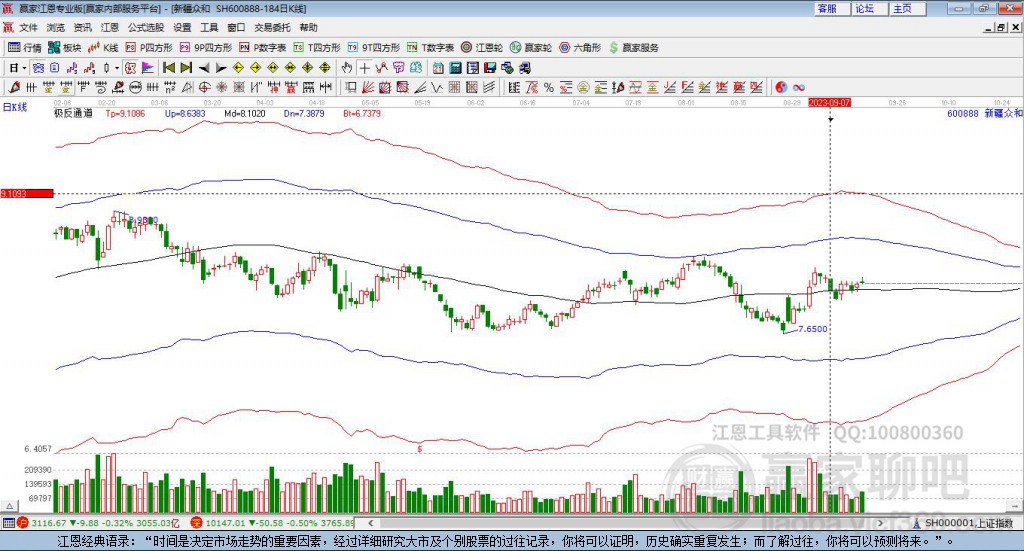Move chart right with black right arrow
The height and width of the screenshot is (551, 1024).
point(221,67)
